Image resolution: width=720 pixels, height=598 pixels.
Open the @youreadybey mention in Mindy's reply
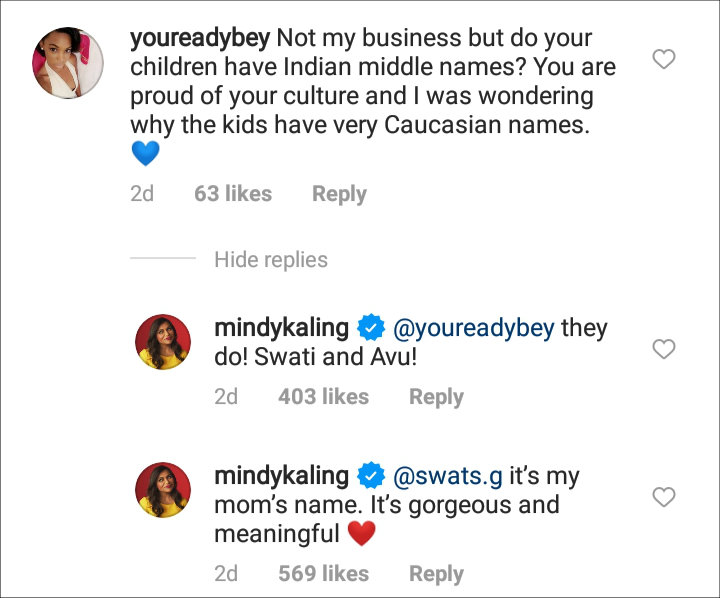pyautogui.click(x=472, y=328)
